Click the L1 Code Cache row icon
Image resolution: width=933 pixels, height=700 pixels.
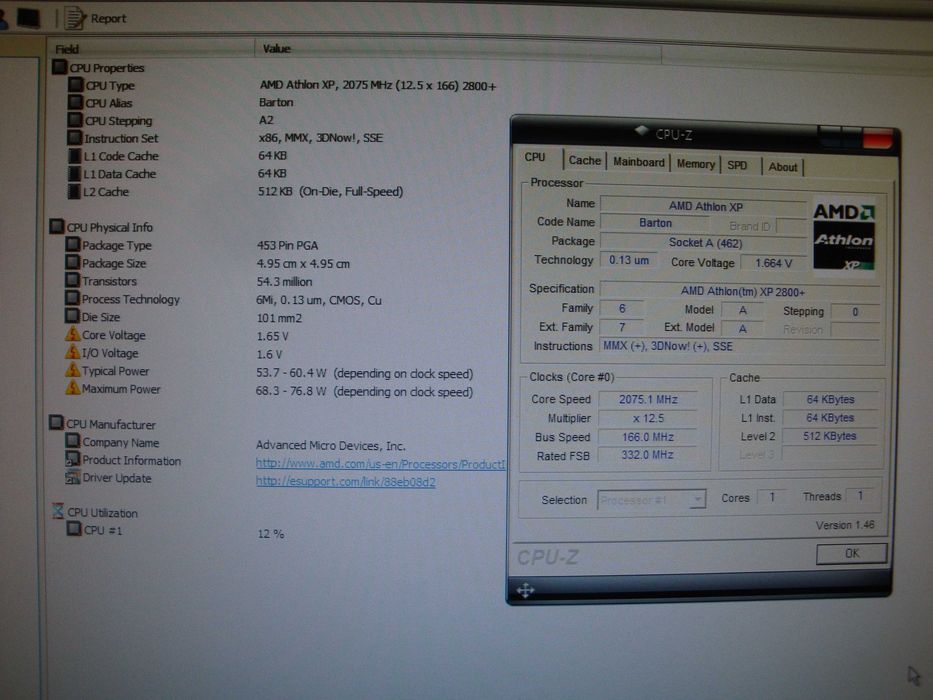pyautogui.click(x=74, y=156)
